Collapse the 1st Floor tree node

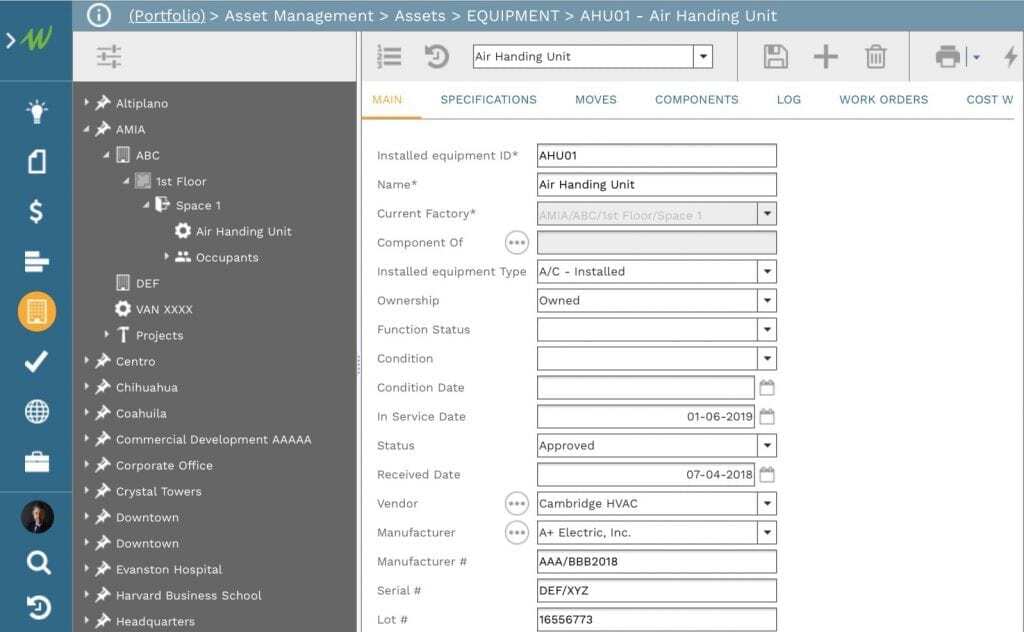[126, 181]
